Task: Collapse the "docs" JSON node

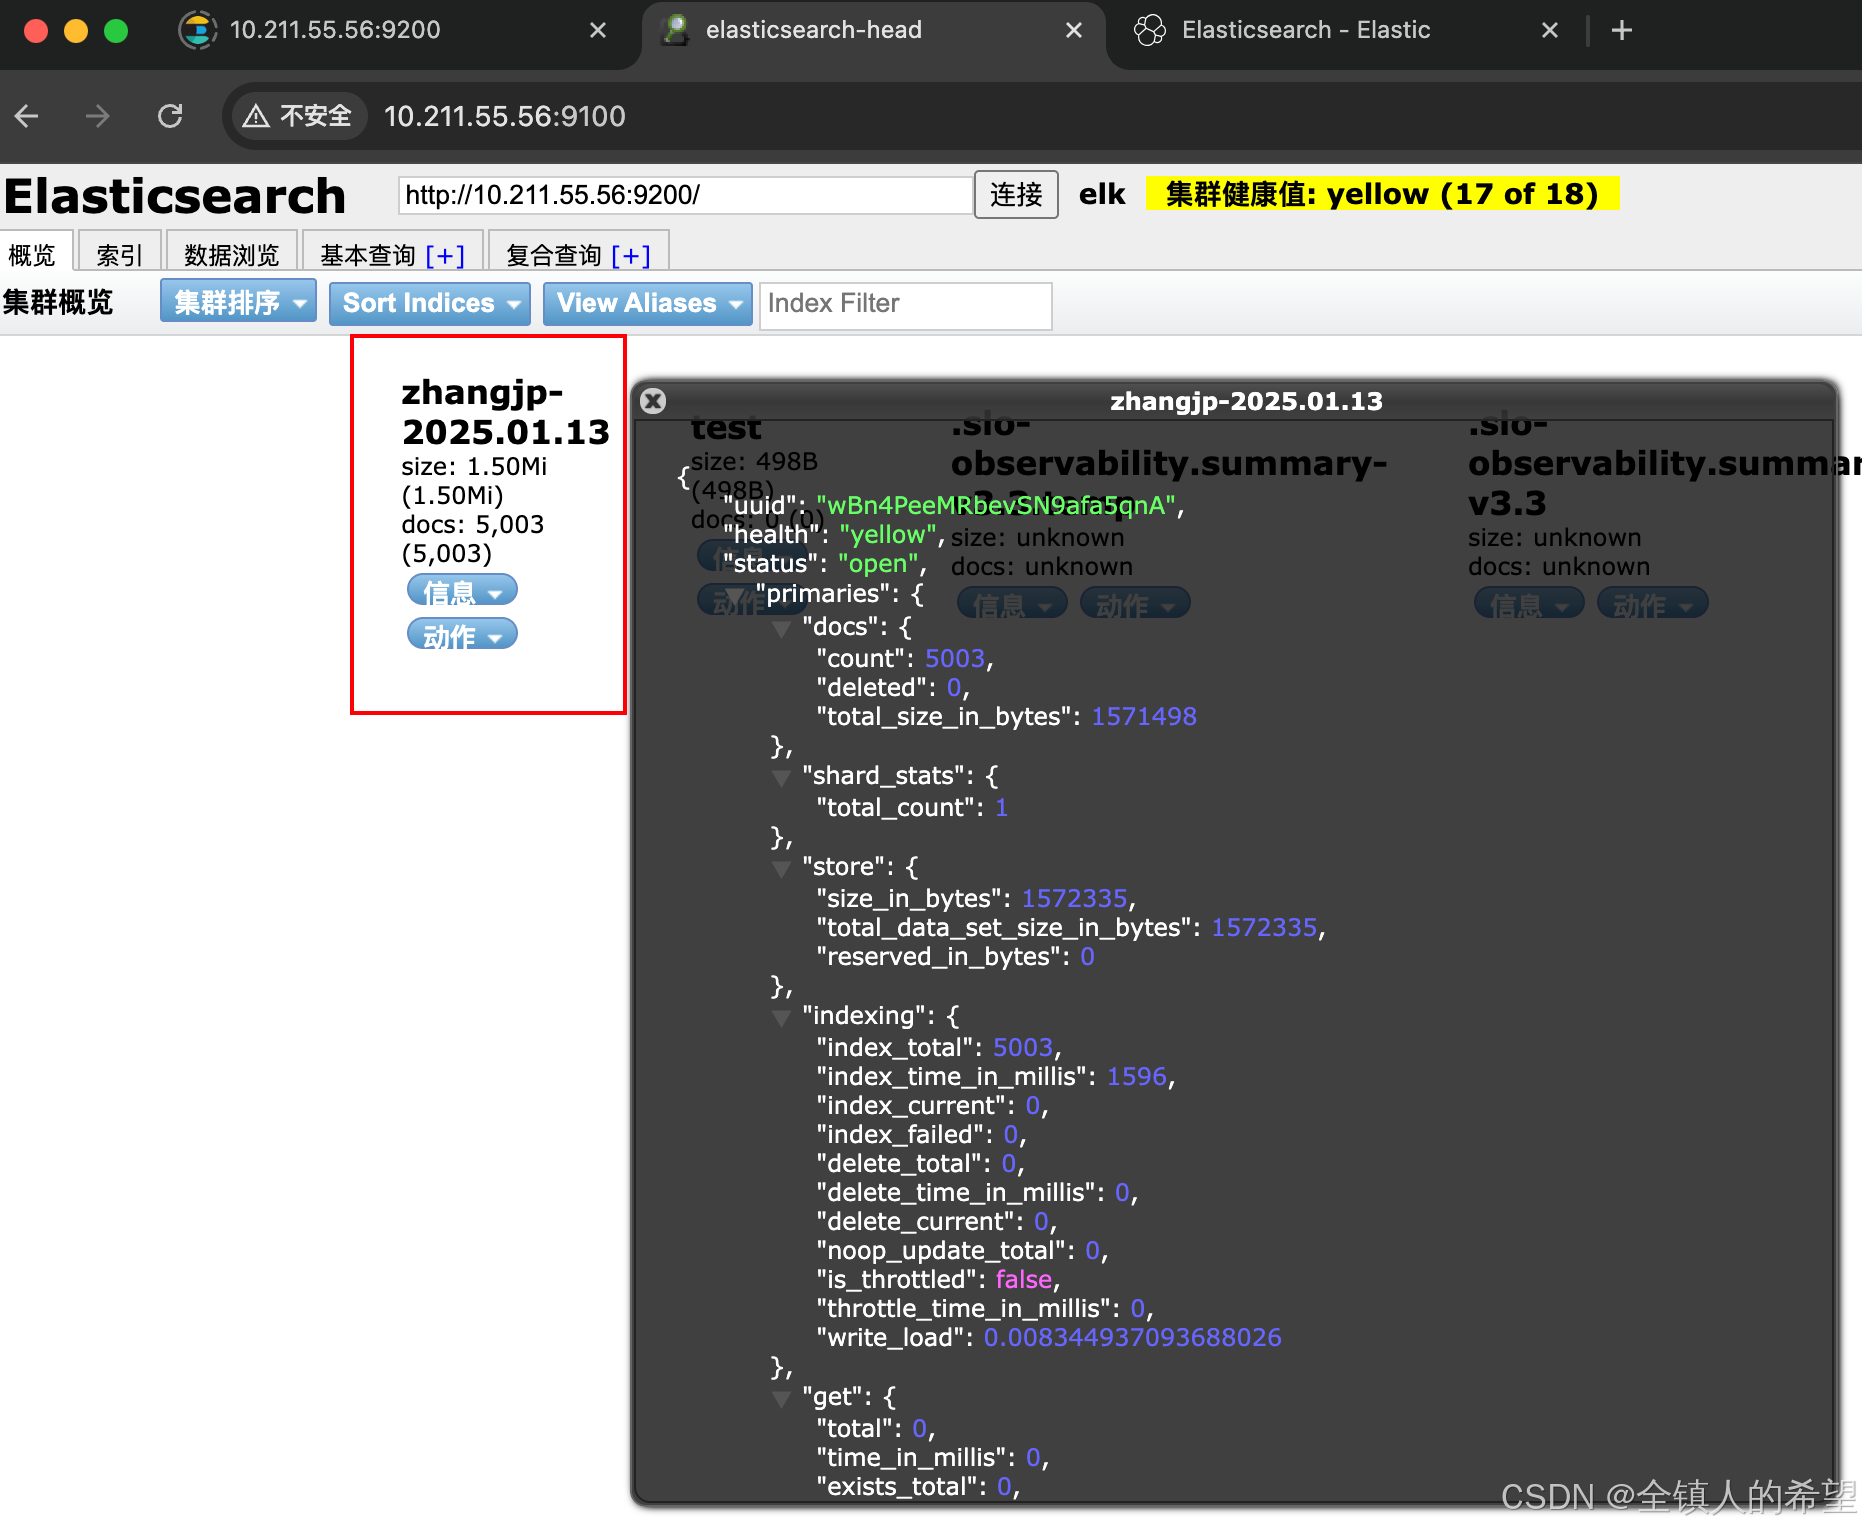Action: [781, 629]
